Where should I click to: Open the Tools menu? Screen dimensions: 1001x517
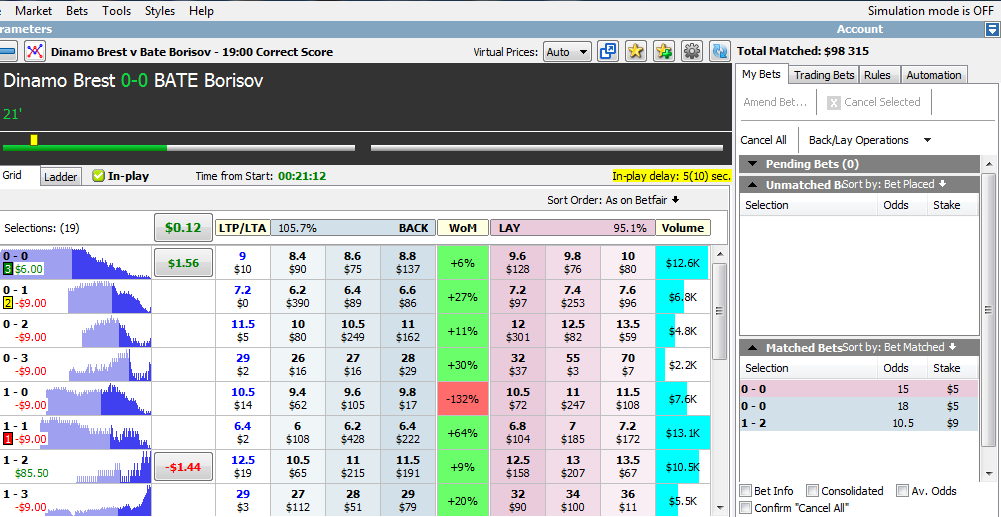pyautogui.click(x=116, y=11)
